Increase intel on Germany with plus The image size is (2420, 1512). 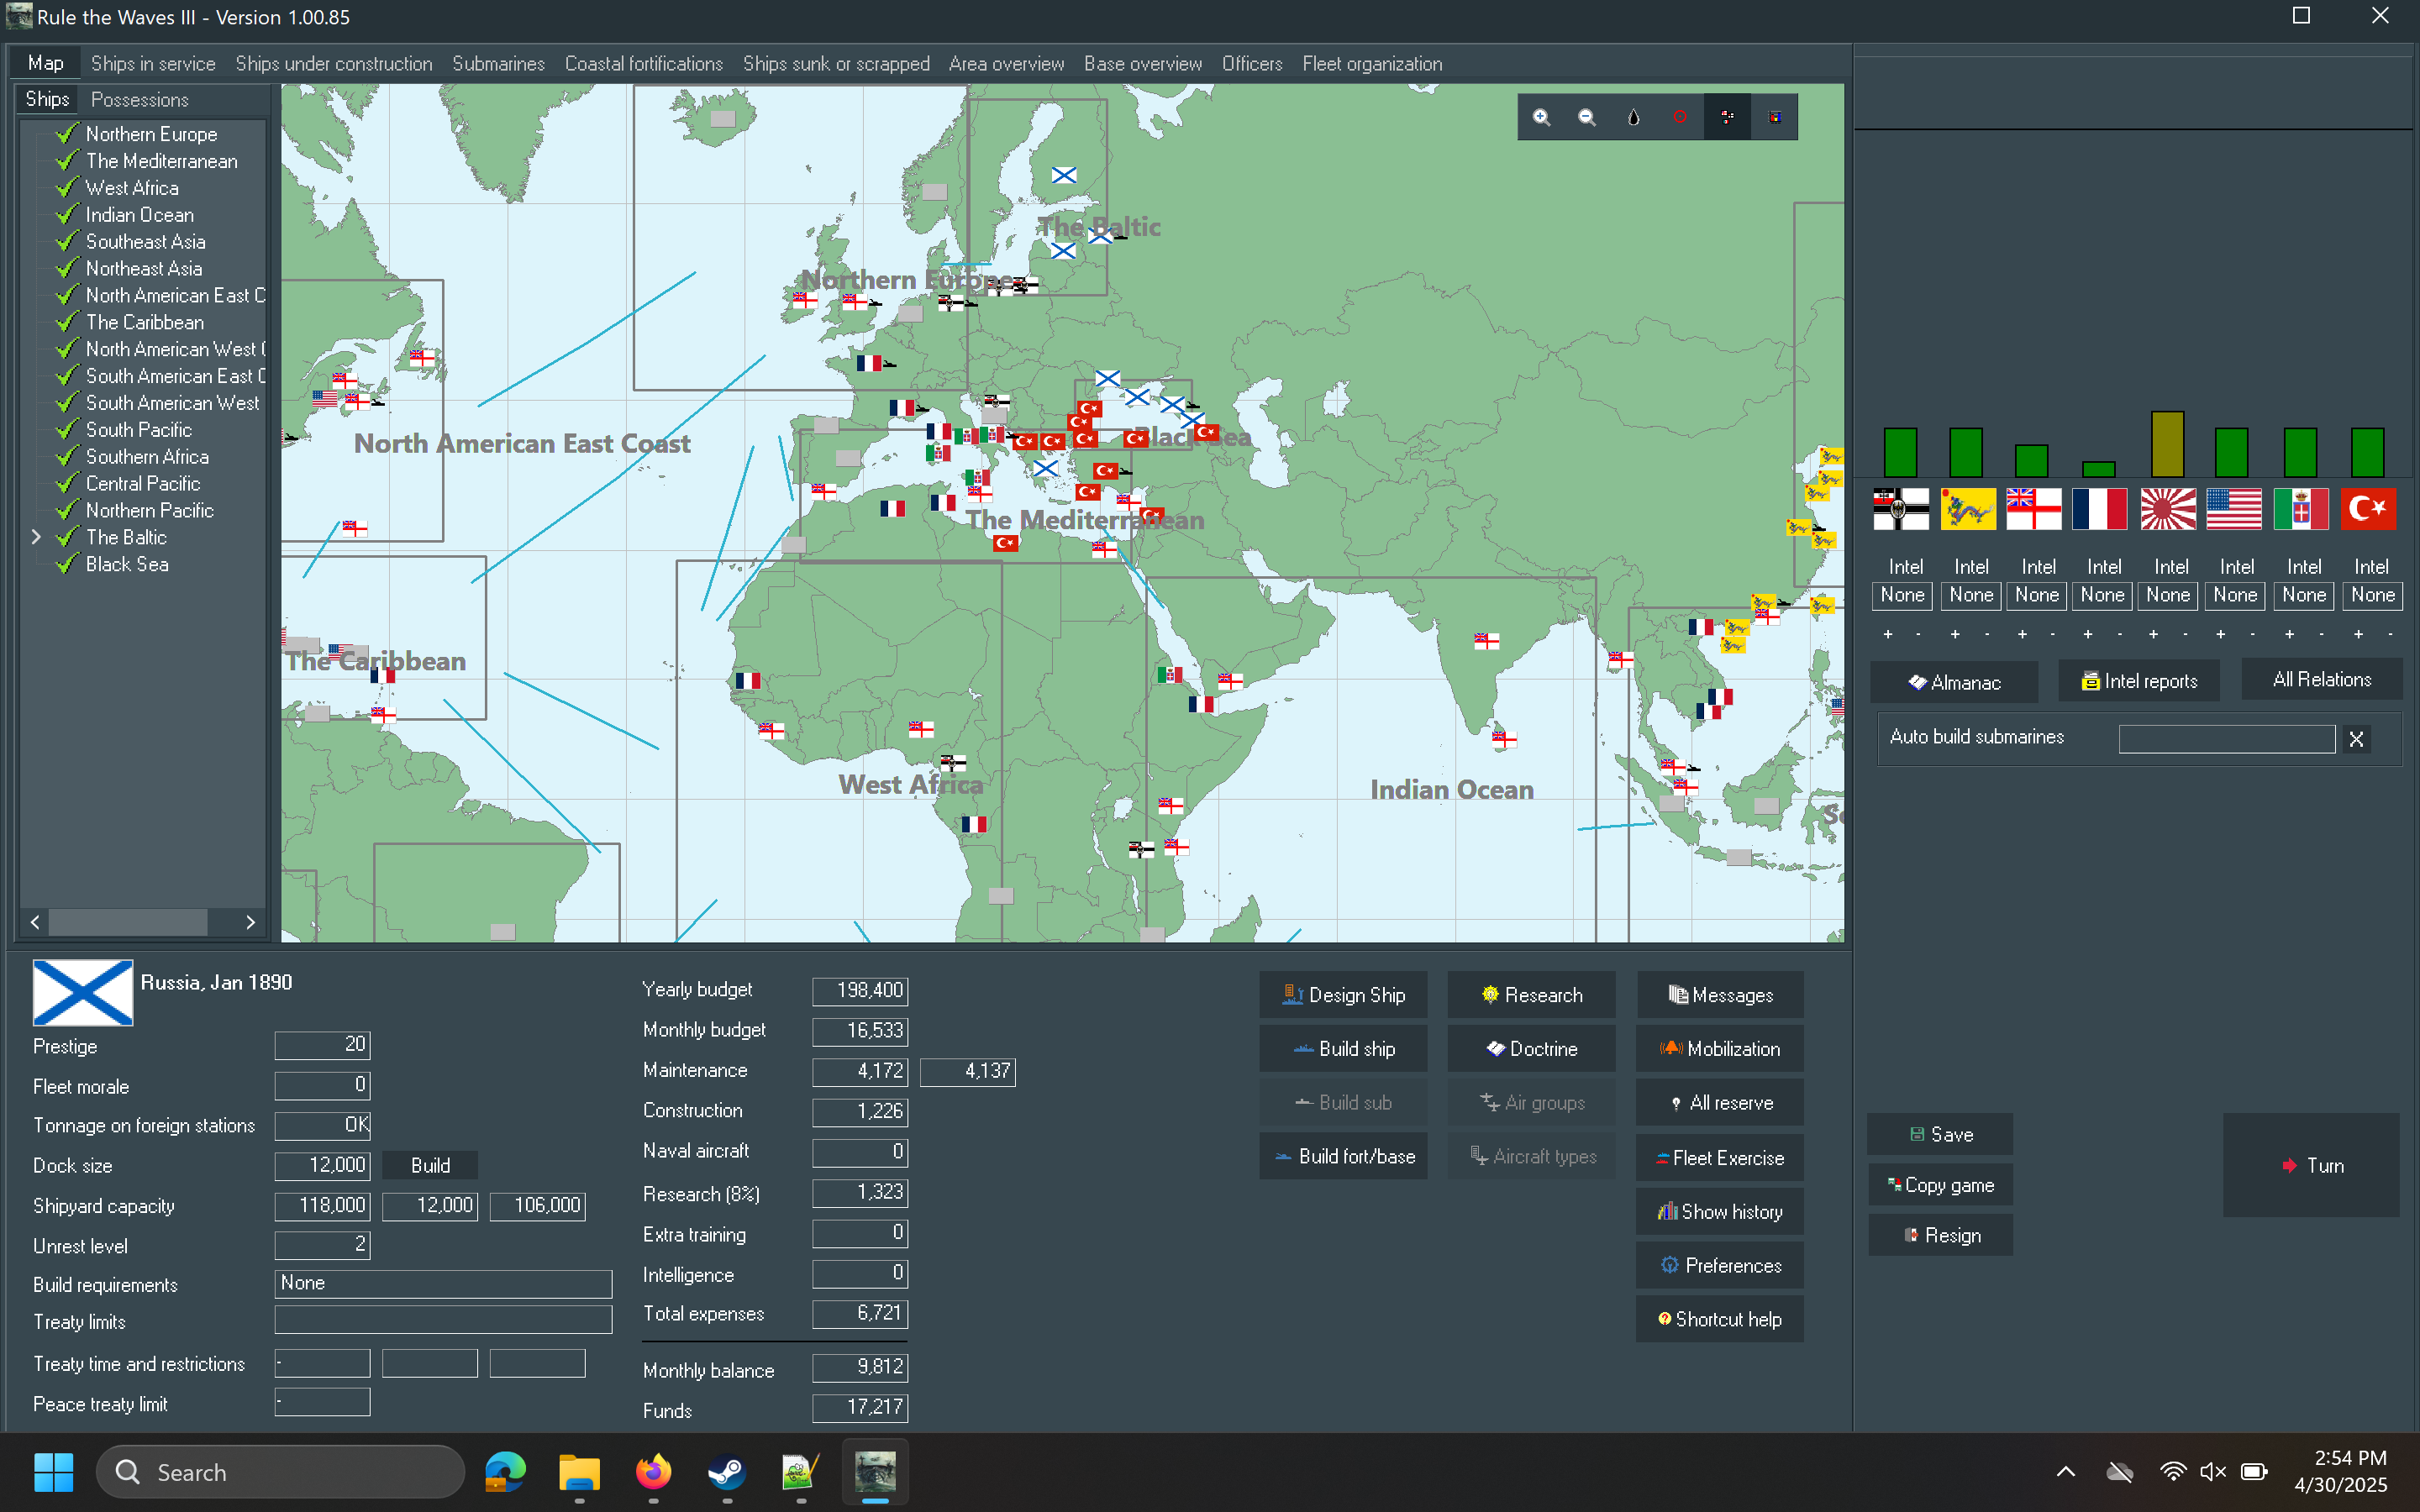pos(1888,634)
